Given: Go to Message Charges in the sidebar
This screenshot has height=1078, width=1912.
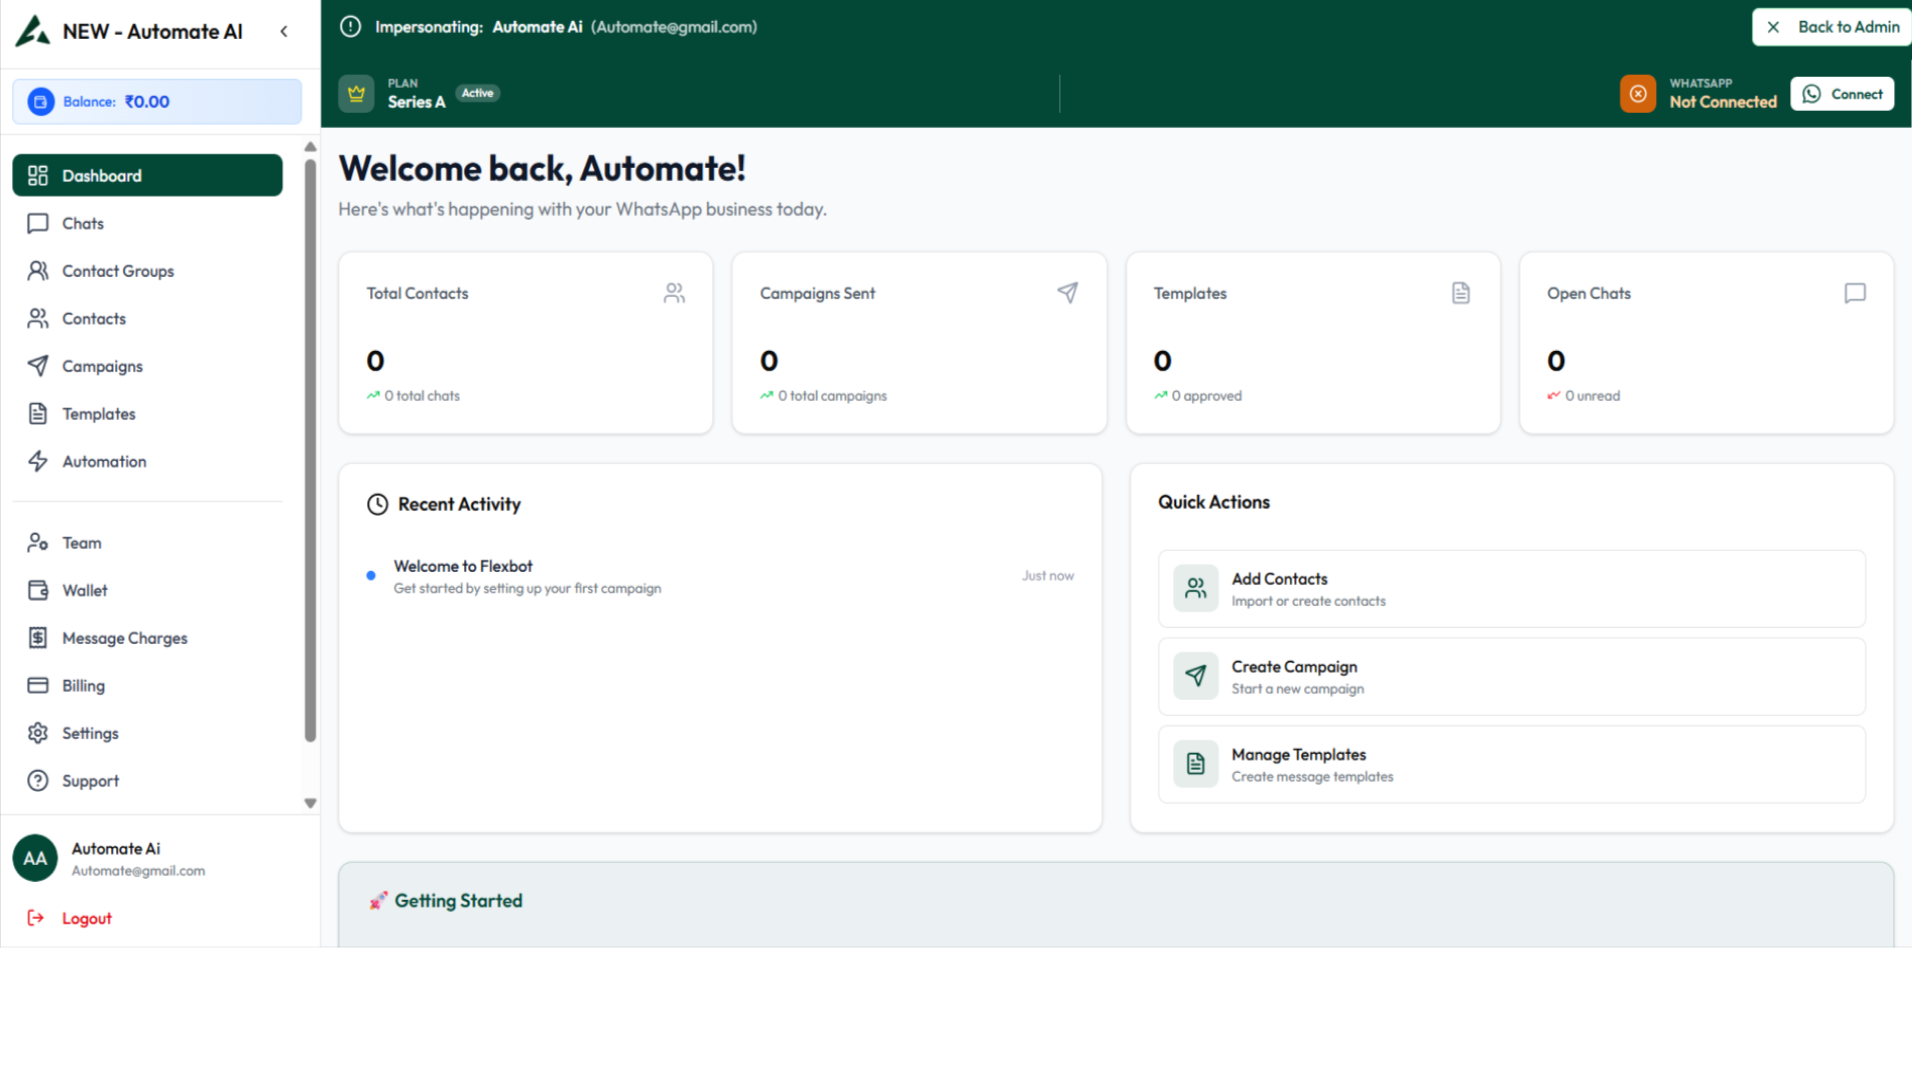Looking at the screenshot, I should pyautogui.click(x=124, y=638).
